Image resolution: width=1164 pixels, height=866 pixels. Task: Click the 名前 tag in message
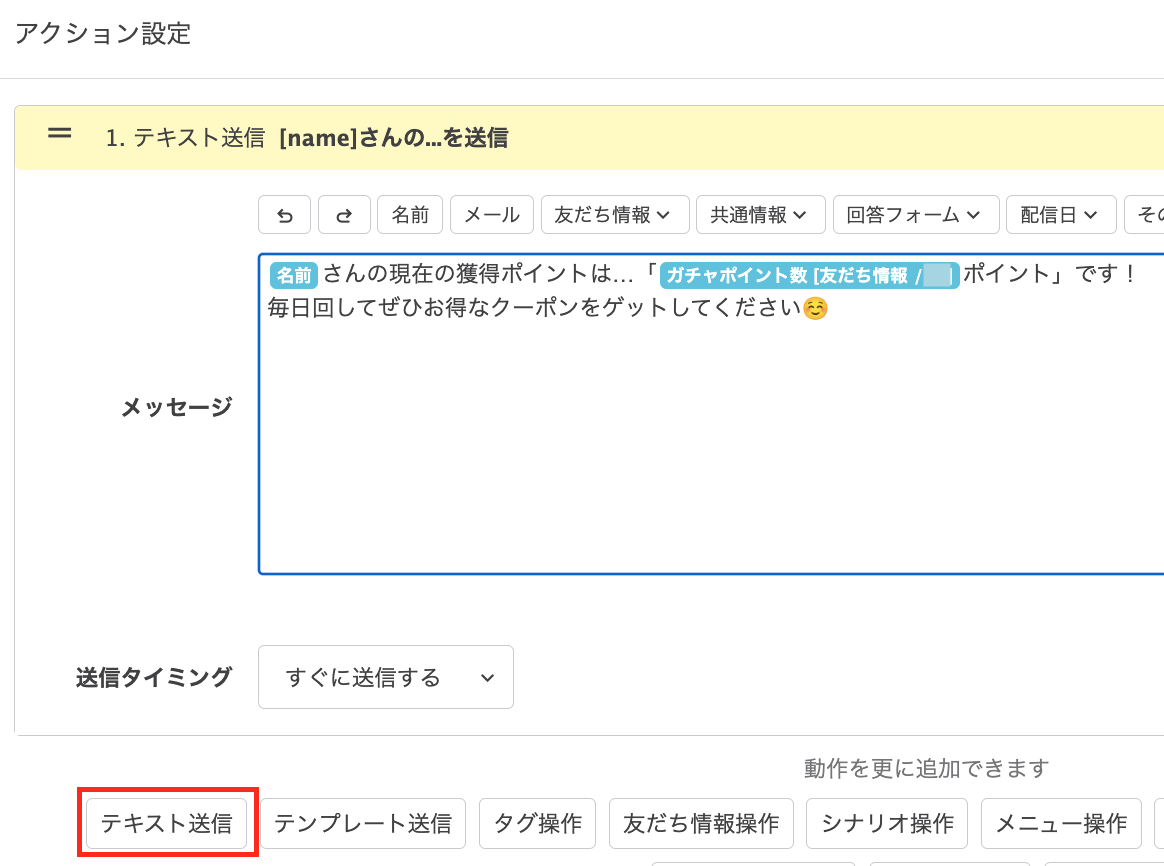point(293,275)
